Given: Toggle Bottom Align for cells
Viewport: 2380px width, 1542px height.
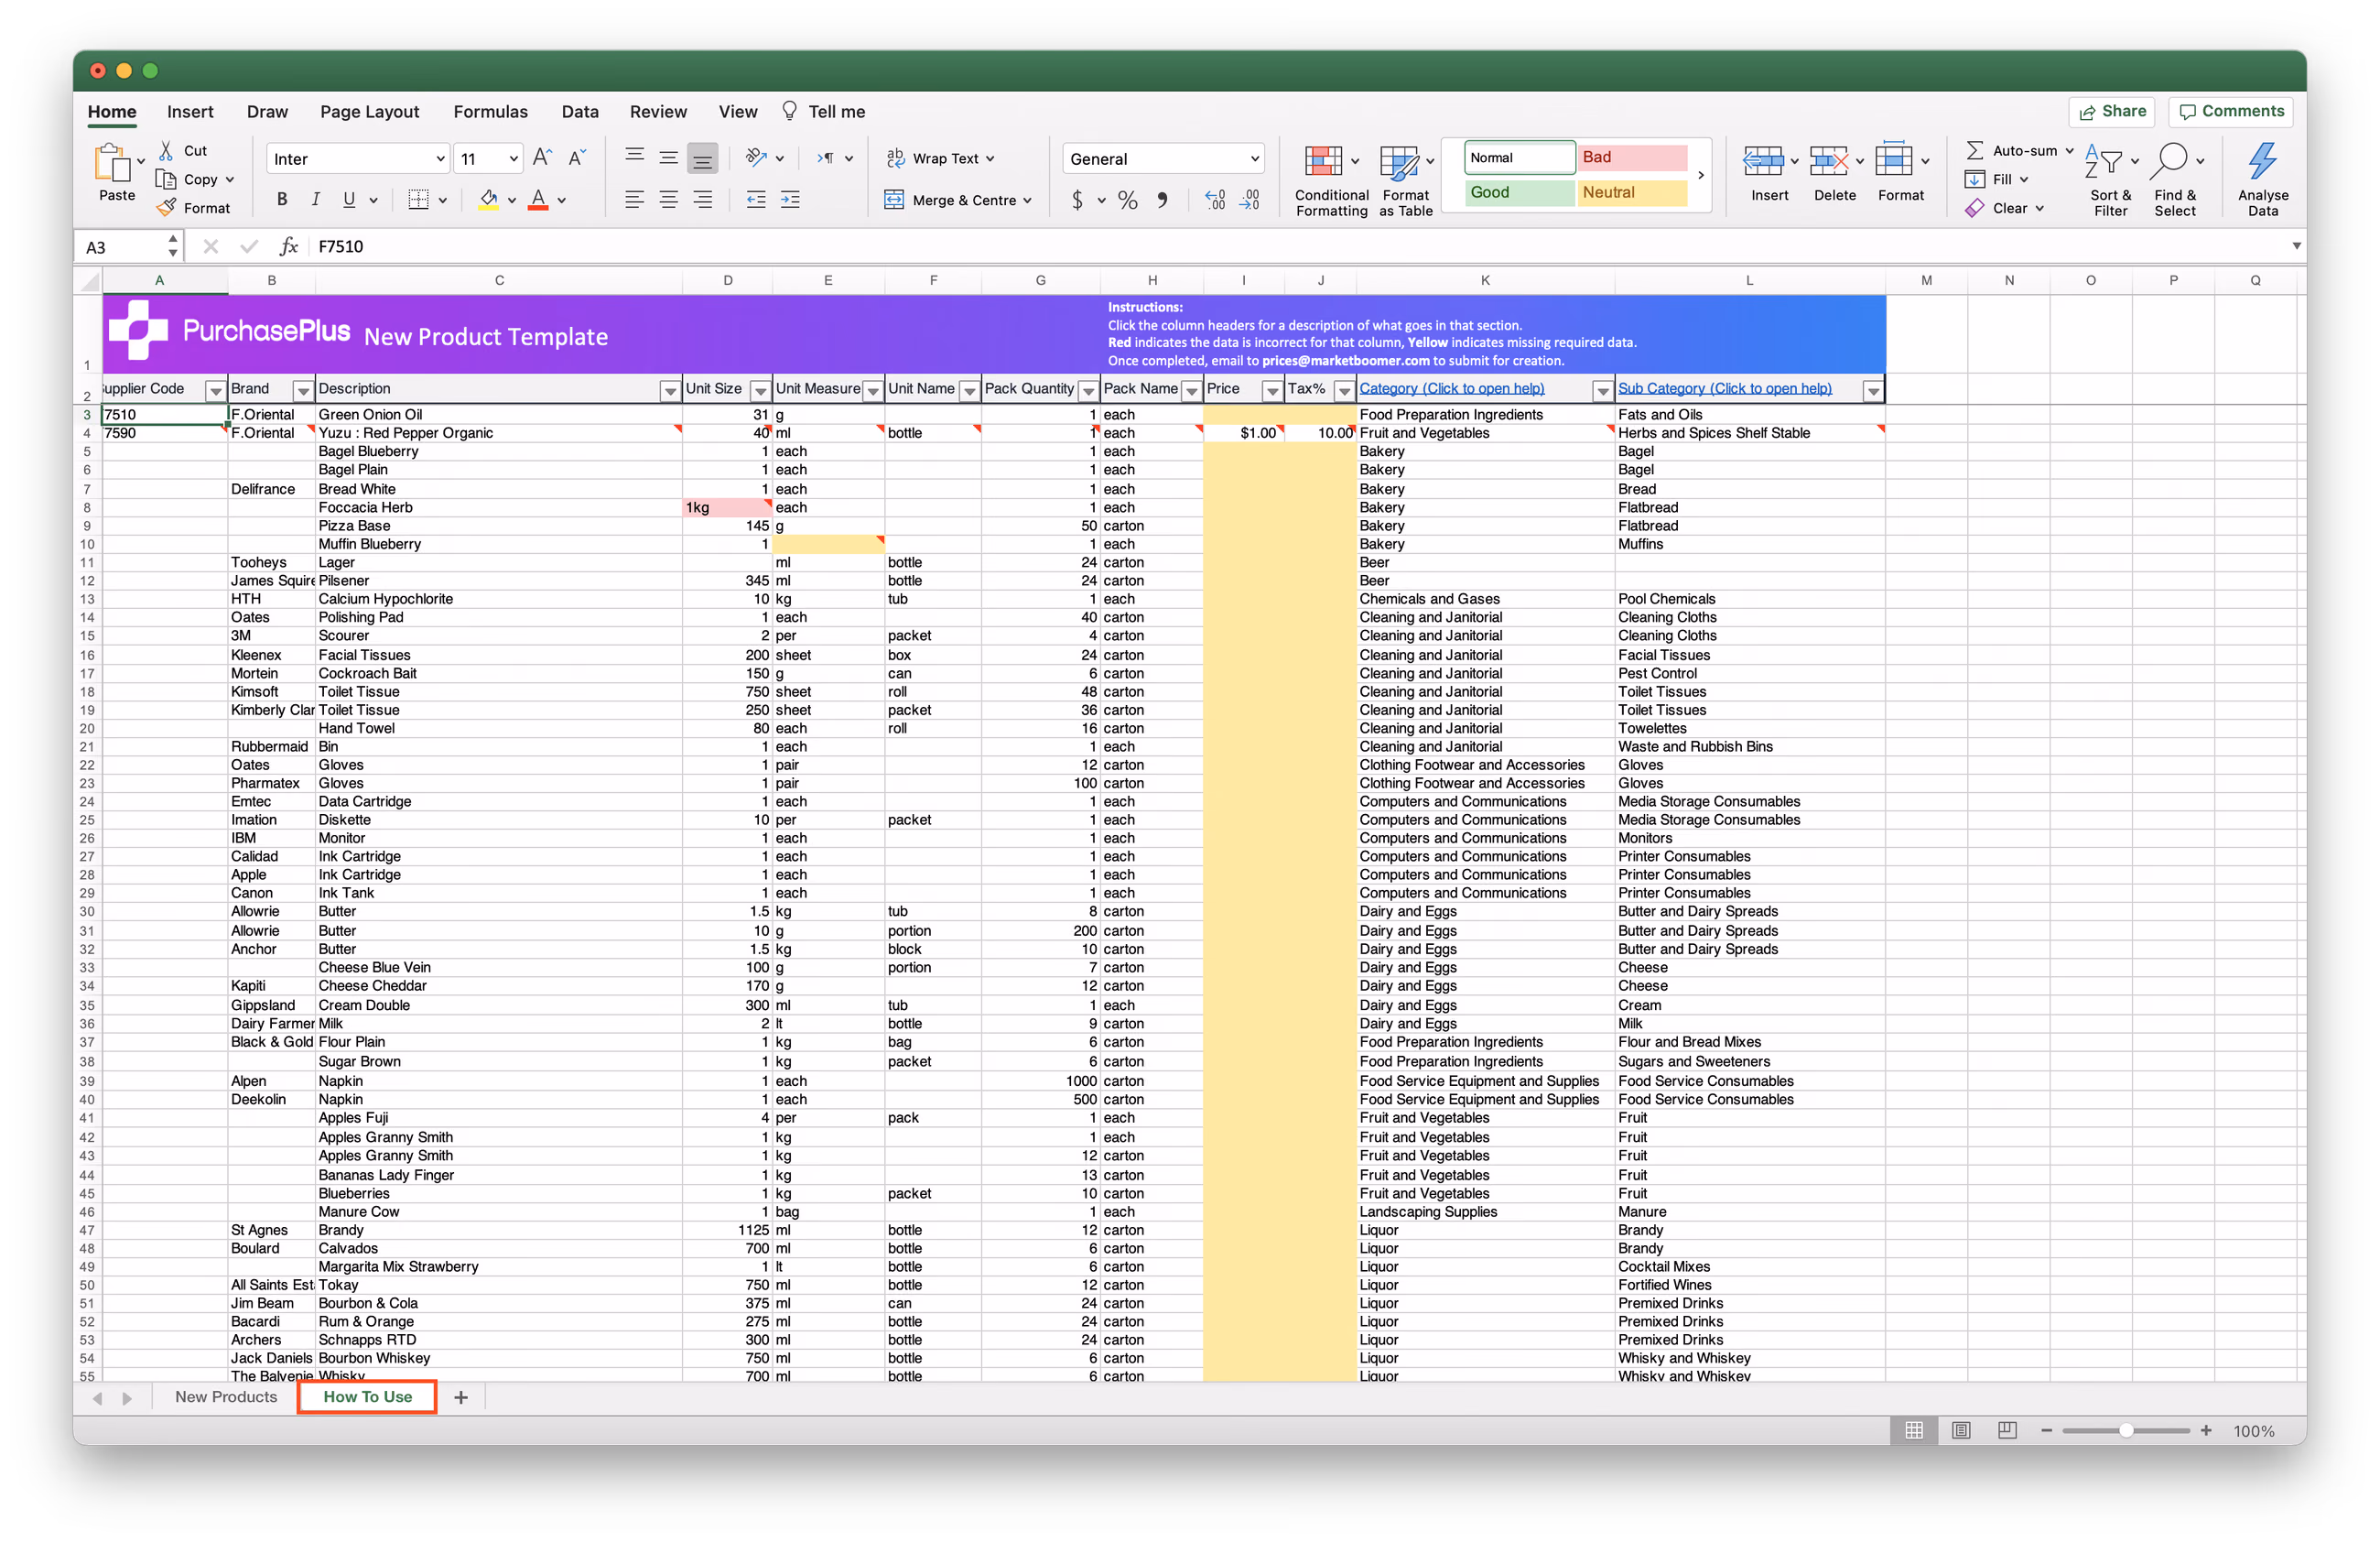Looking at the screenshot, I should tap(703, 157).
